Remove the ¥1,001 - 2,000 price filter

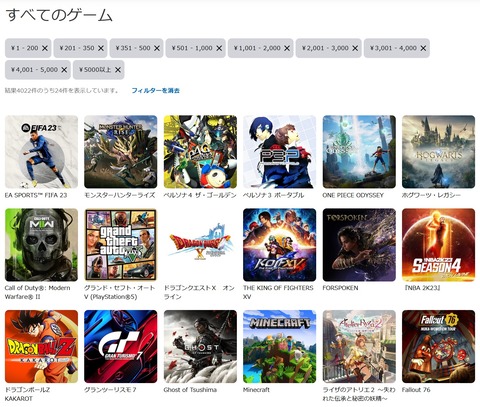287,48
